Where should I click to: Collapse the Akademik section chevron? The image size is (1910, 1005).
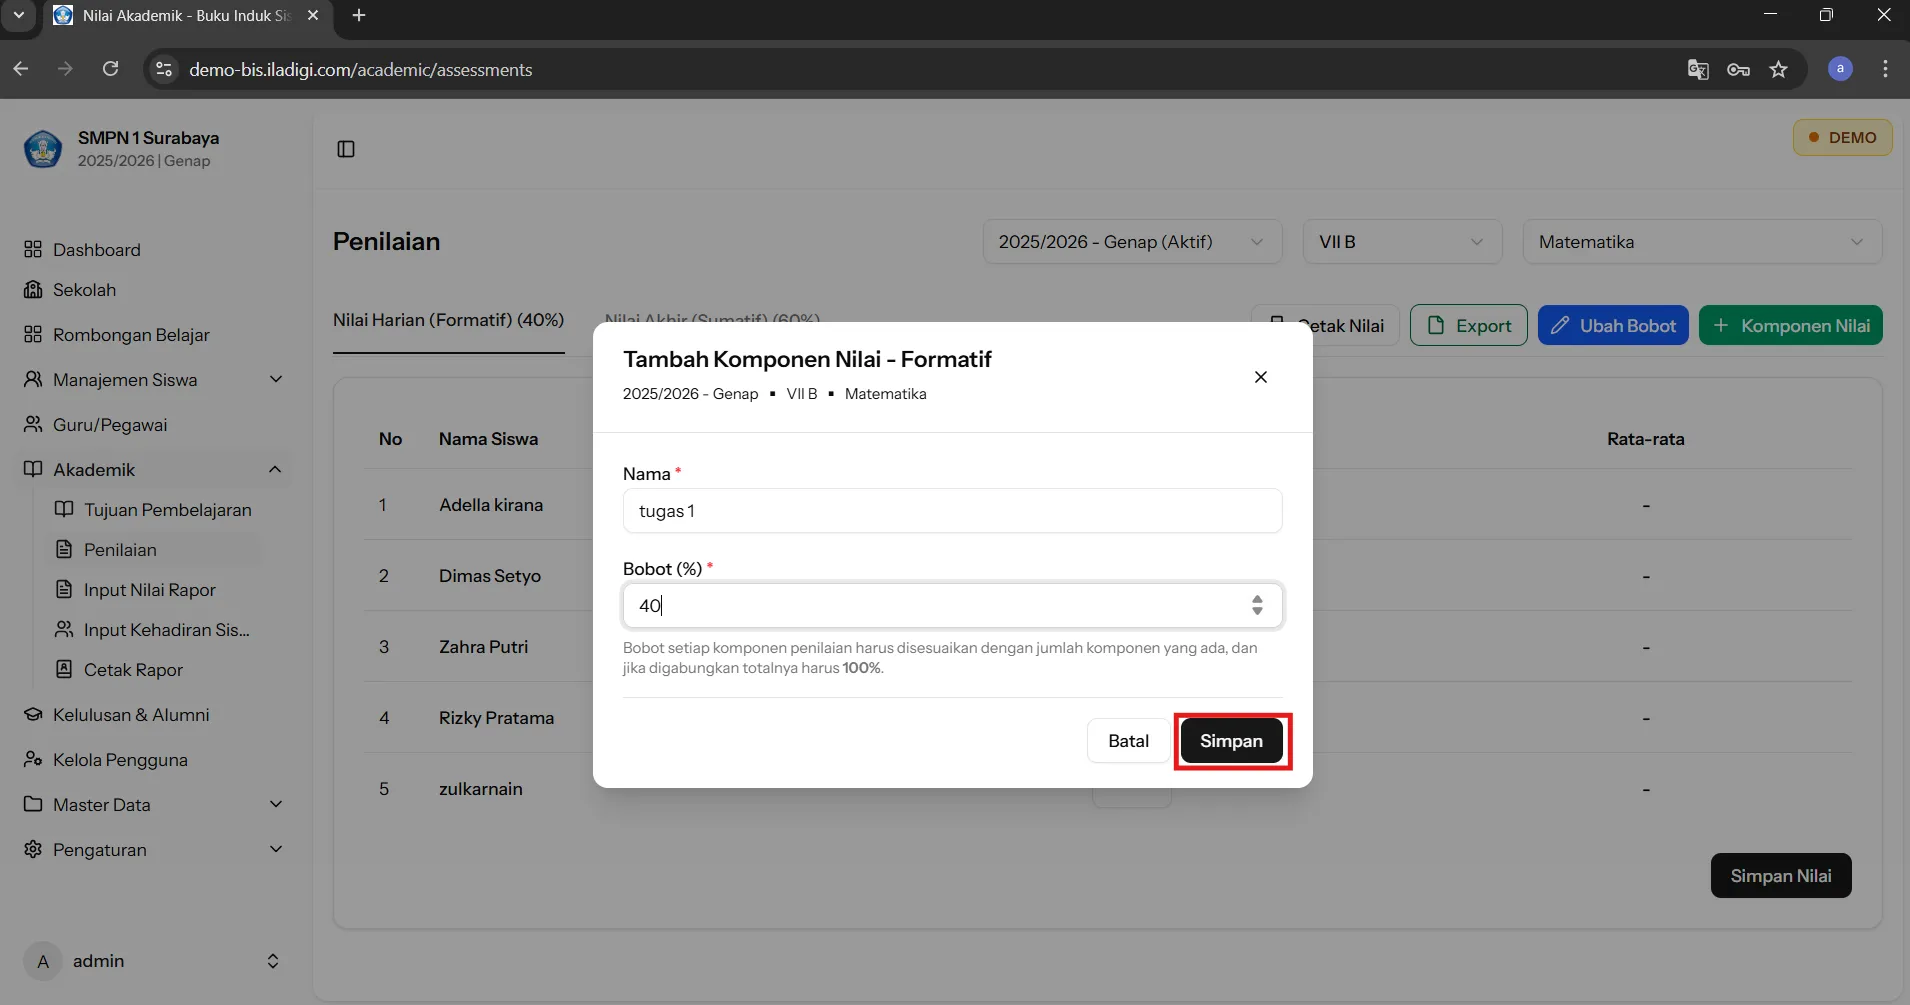pyautogui.click(x=275, y=470)
